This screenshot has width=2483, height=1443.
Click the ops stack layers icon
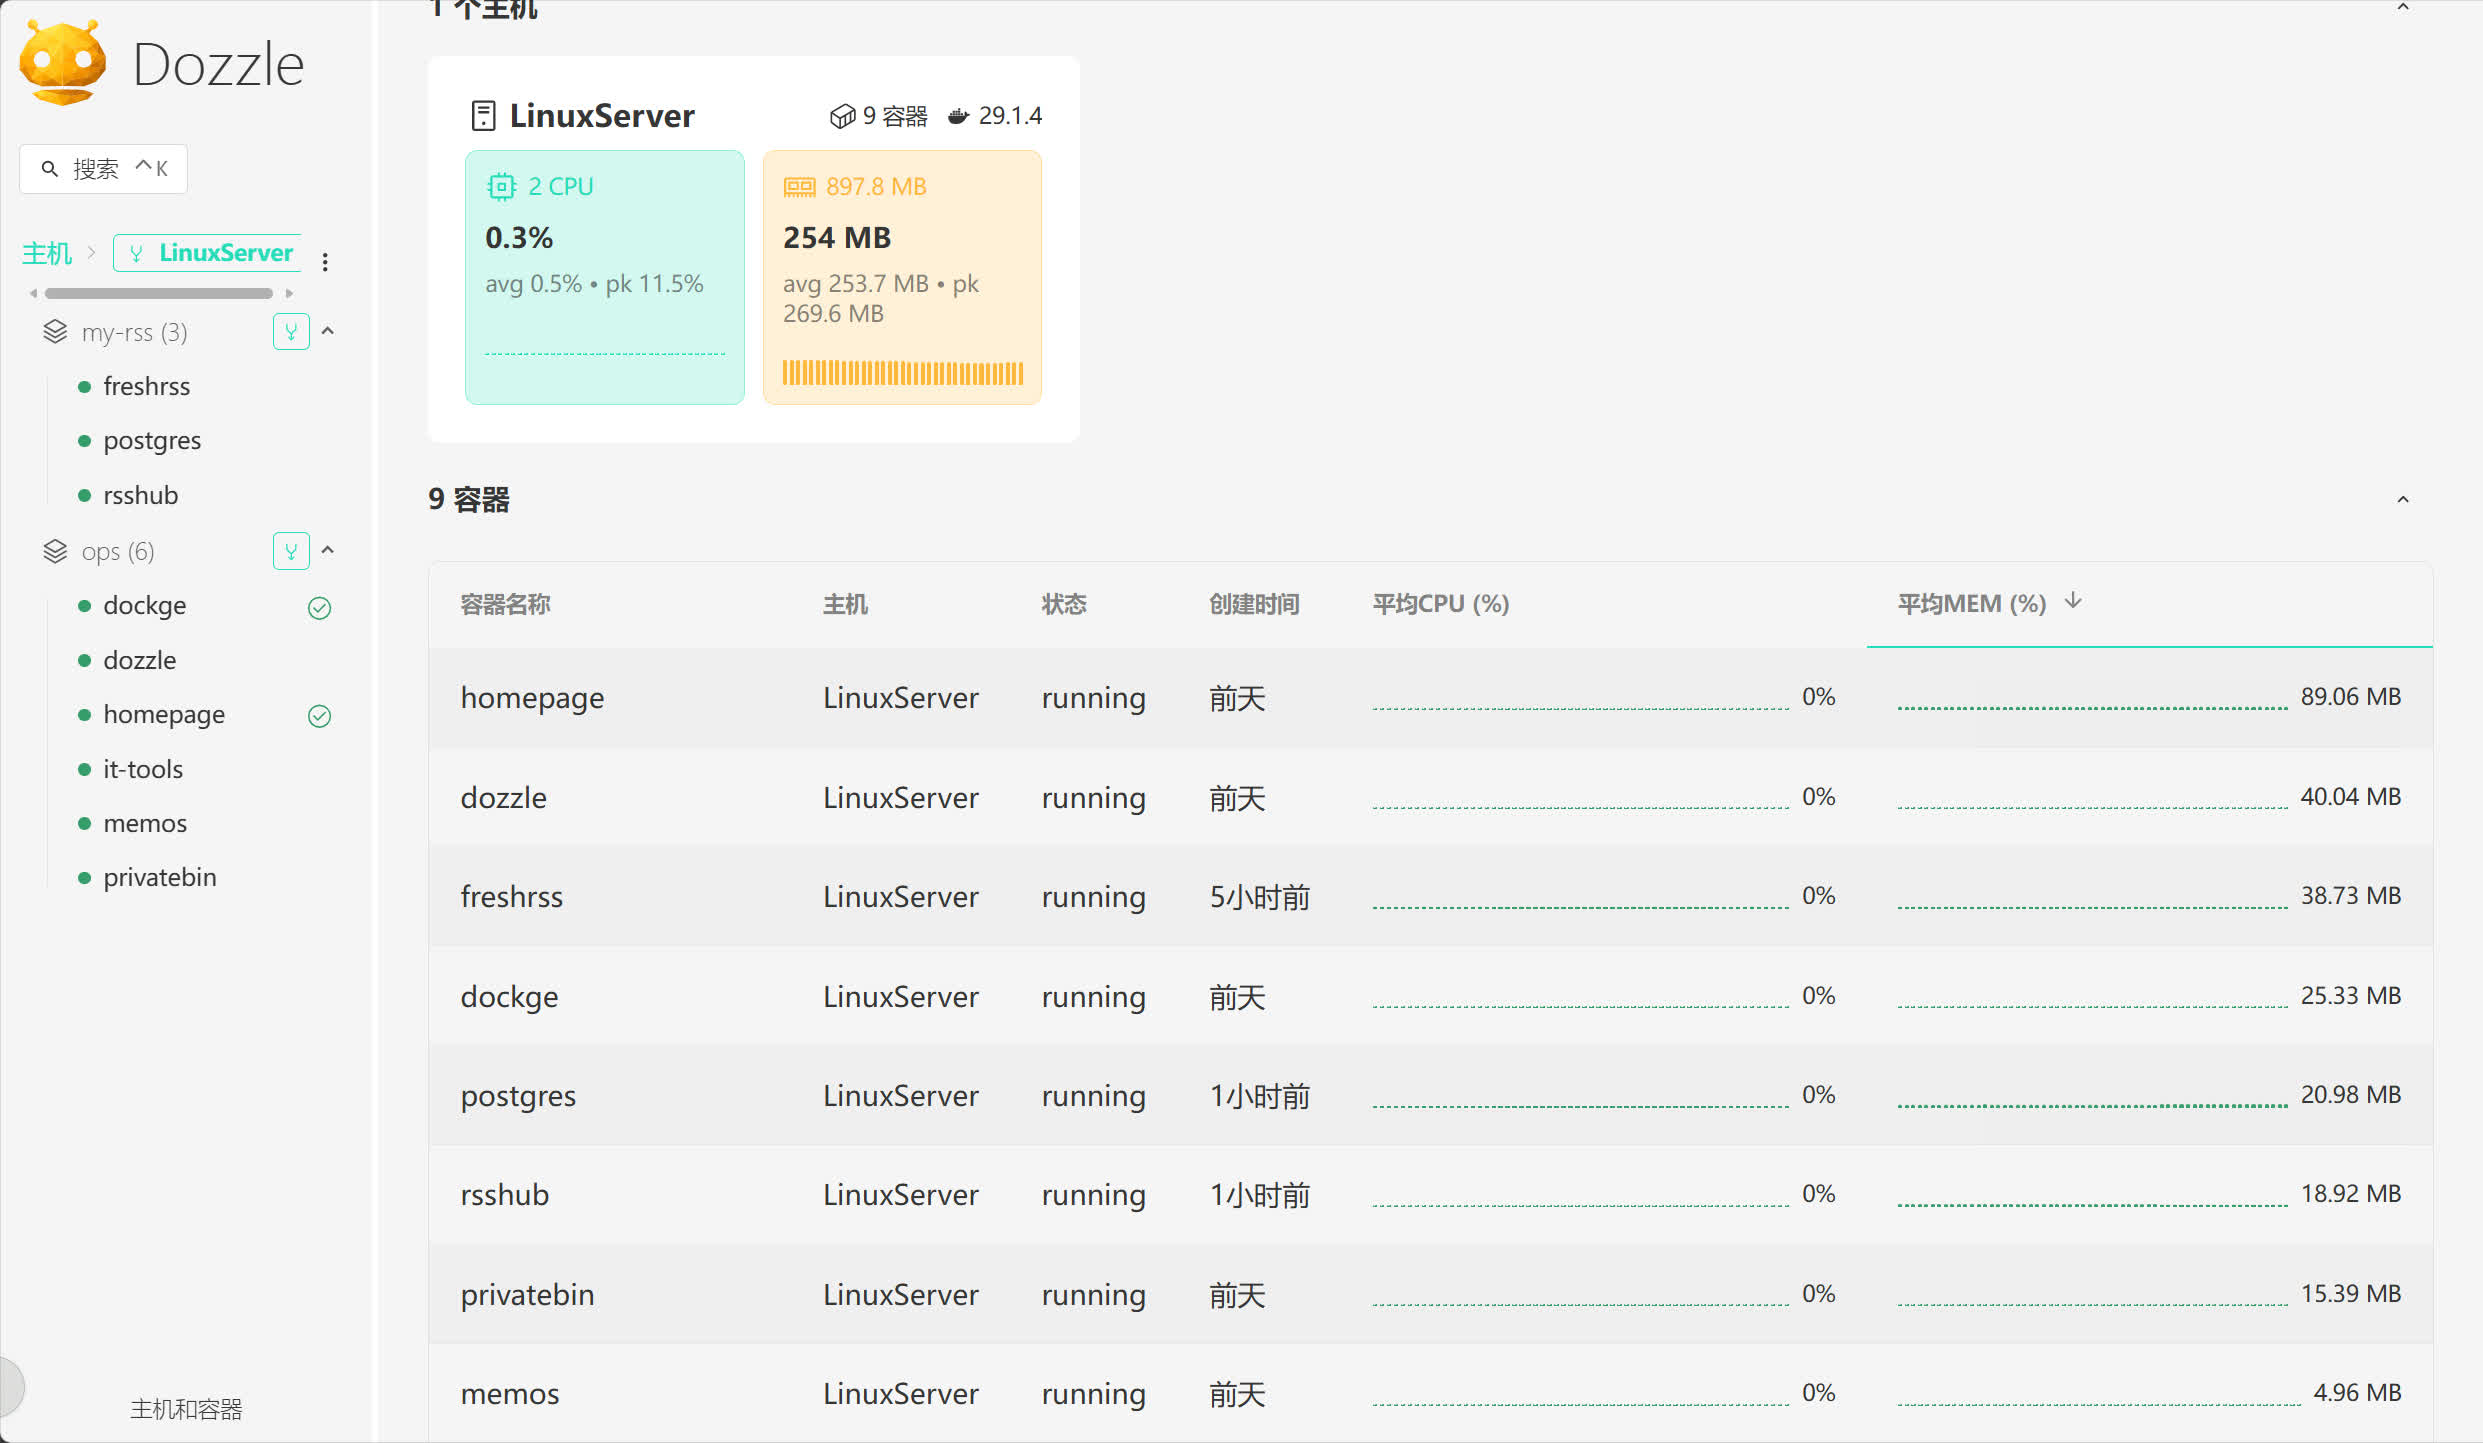(55, 551)
